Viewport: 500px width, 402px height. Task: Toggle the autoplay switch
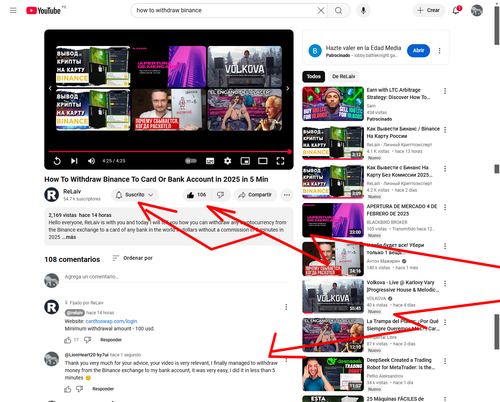pyautogui.click(x=191, y=161)
